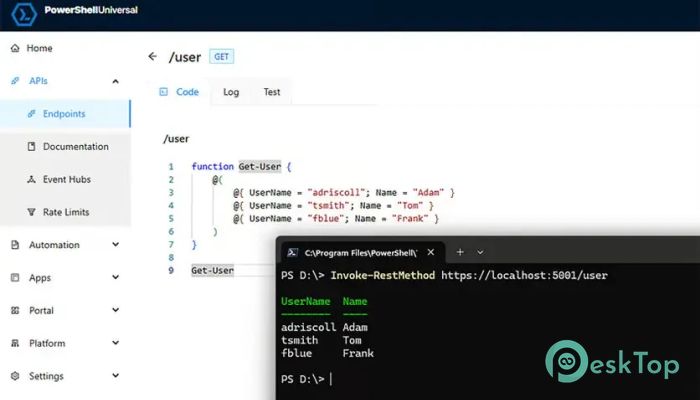700x400 pixels.
Task: Click the Code tab terminal icon
Action: click(163, 92)
